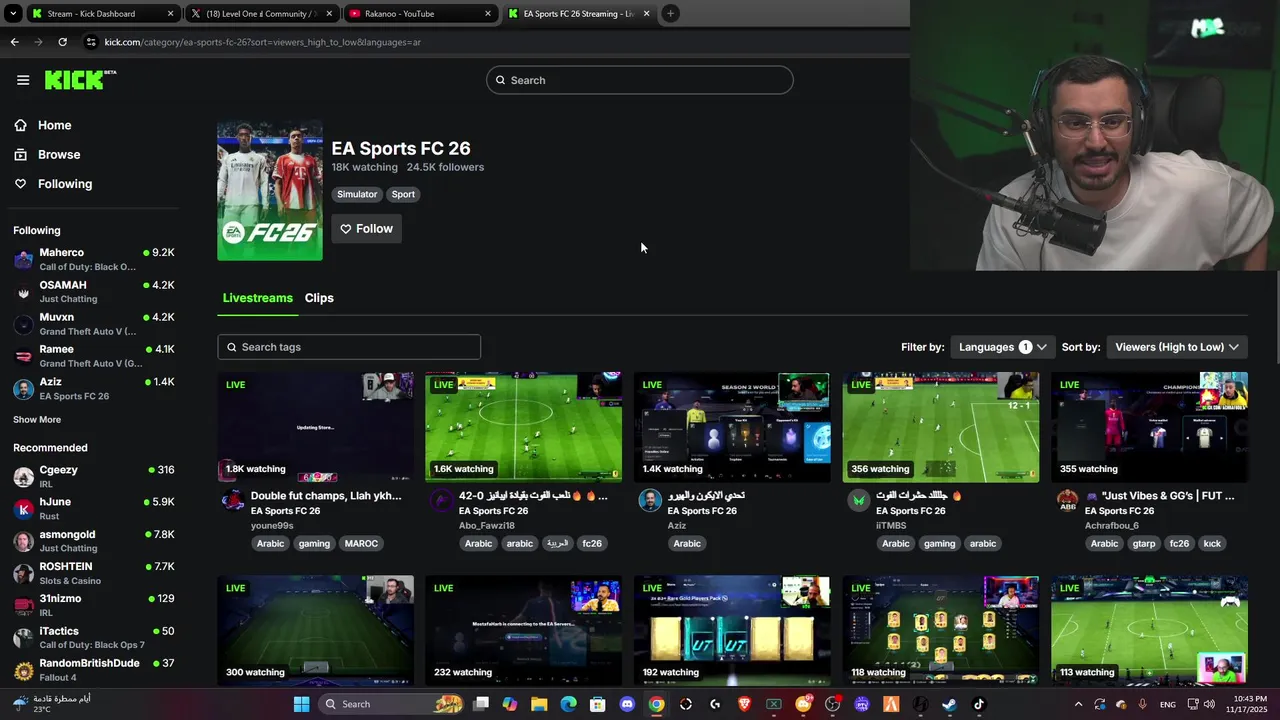This screenshot has height=720, width=1280.
Task: Open Cgeezy recommended channel
Action: click(x=94, y=476)
